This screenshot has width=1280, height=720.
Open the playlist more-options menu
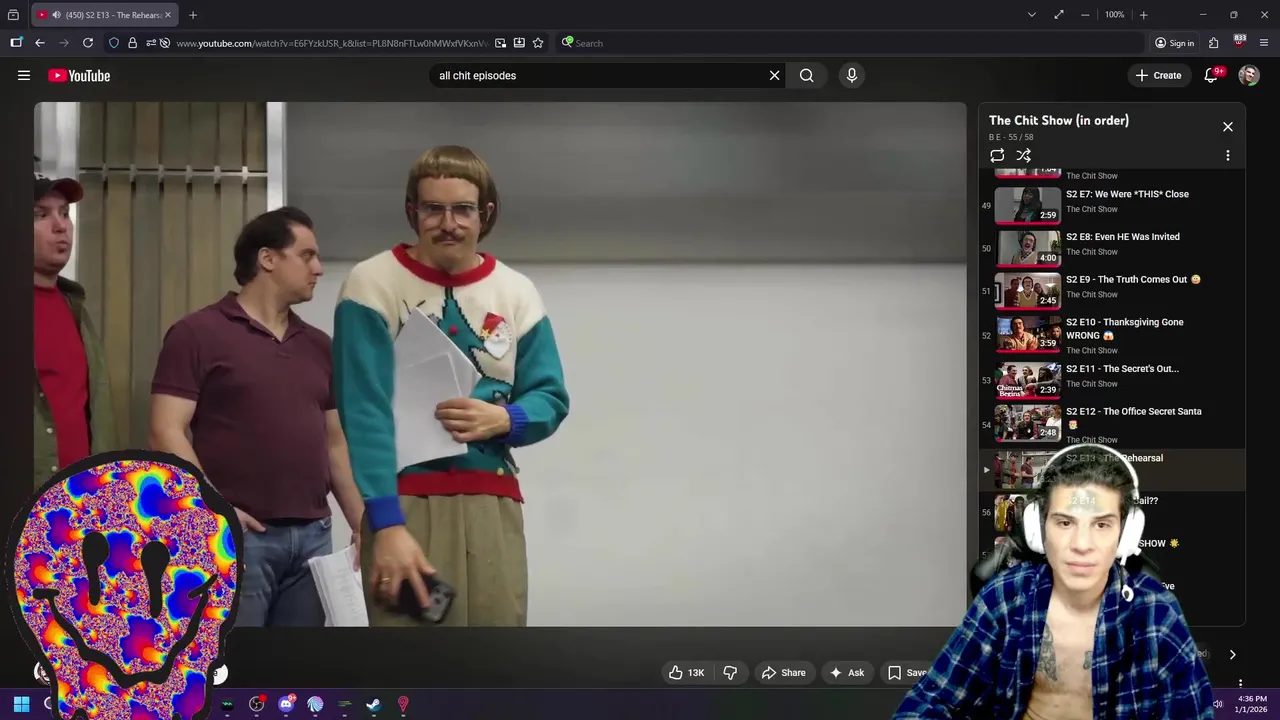click(x=1228, y=155)
